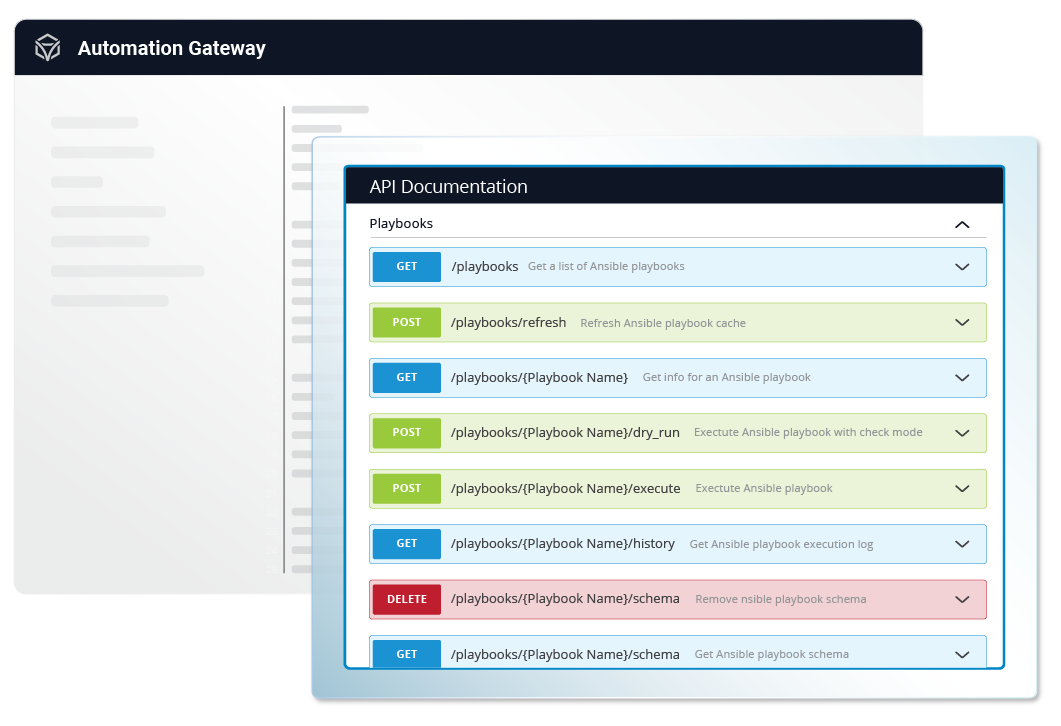The image size is (1061, 726).
Task: Expand the execute endpoint chevron
Action: click(962, 489)
